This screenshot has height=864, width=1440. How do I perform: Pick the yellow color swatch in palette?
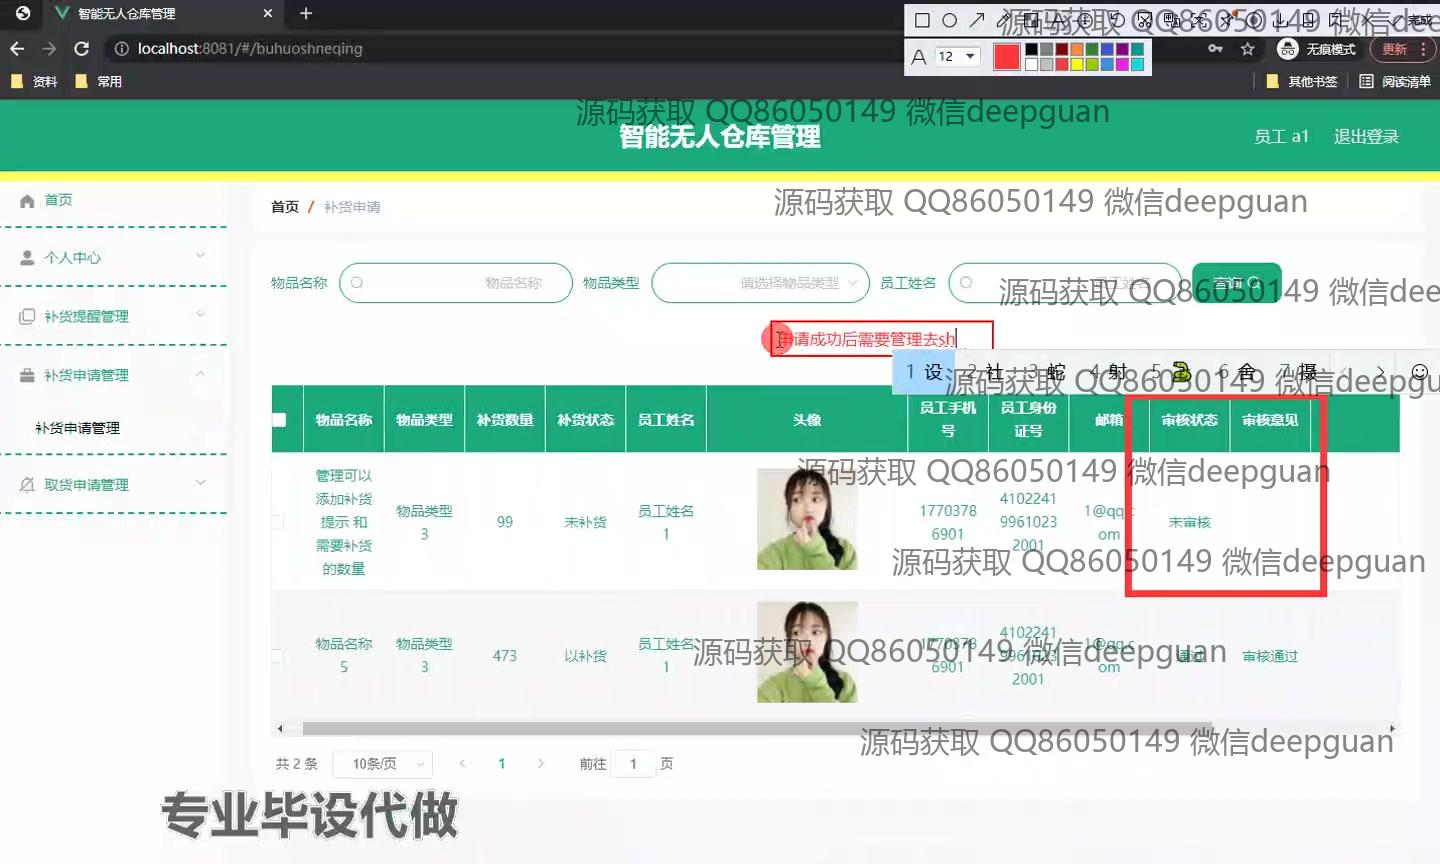1076,65
